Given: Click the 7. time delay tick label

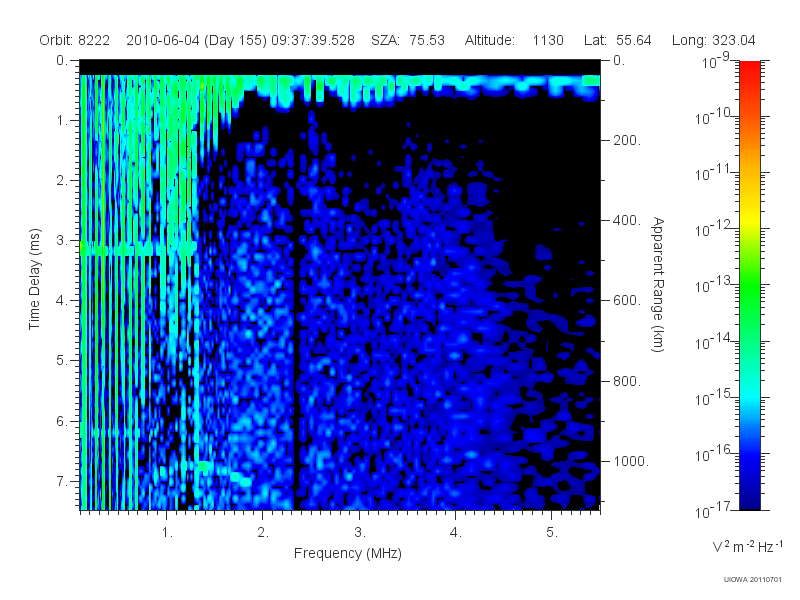Looking at the screenshot, I should click(62, 481).
